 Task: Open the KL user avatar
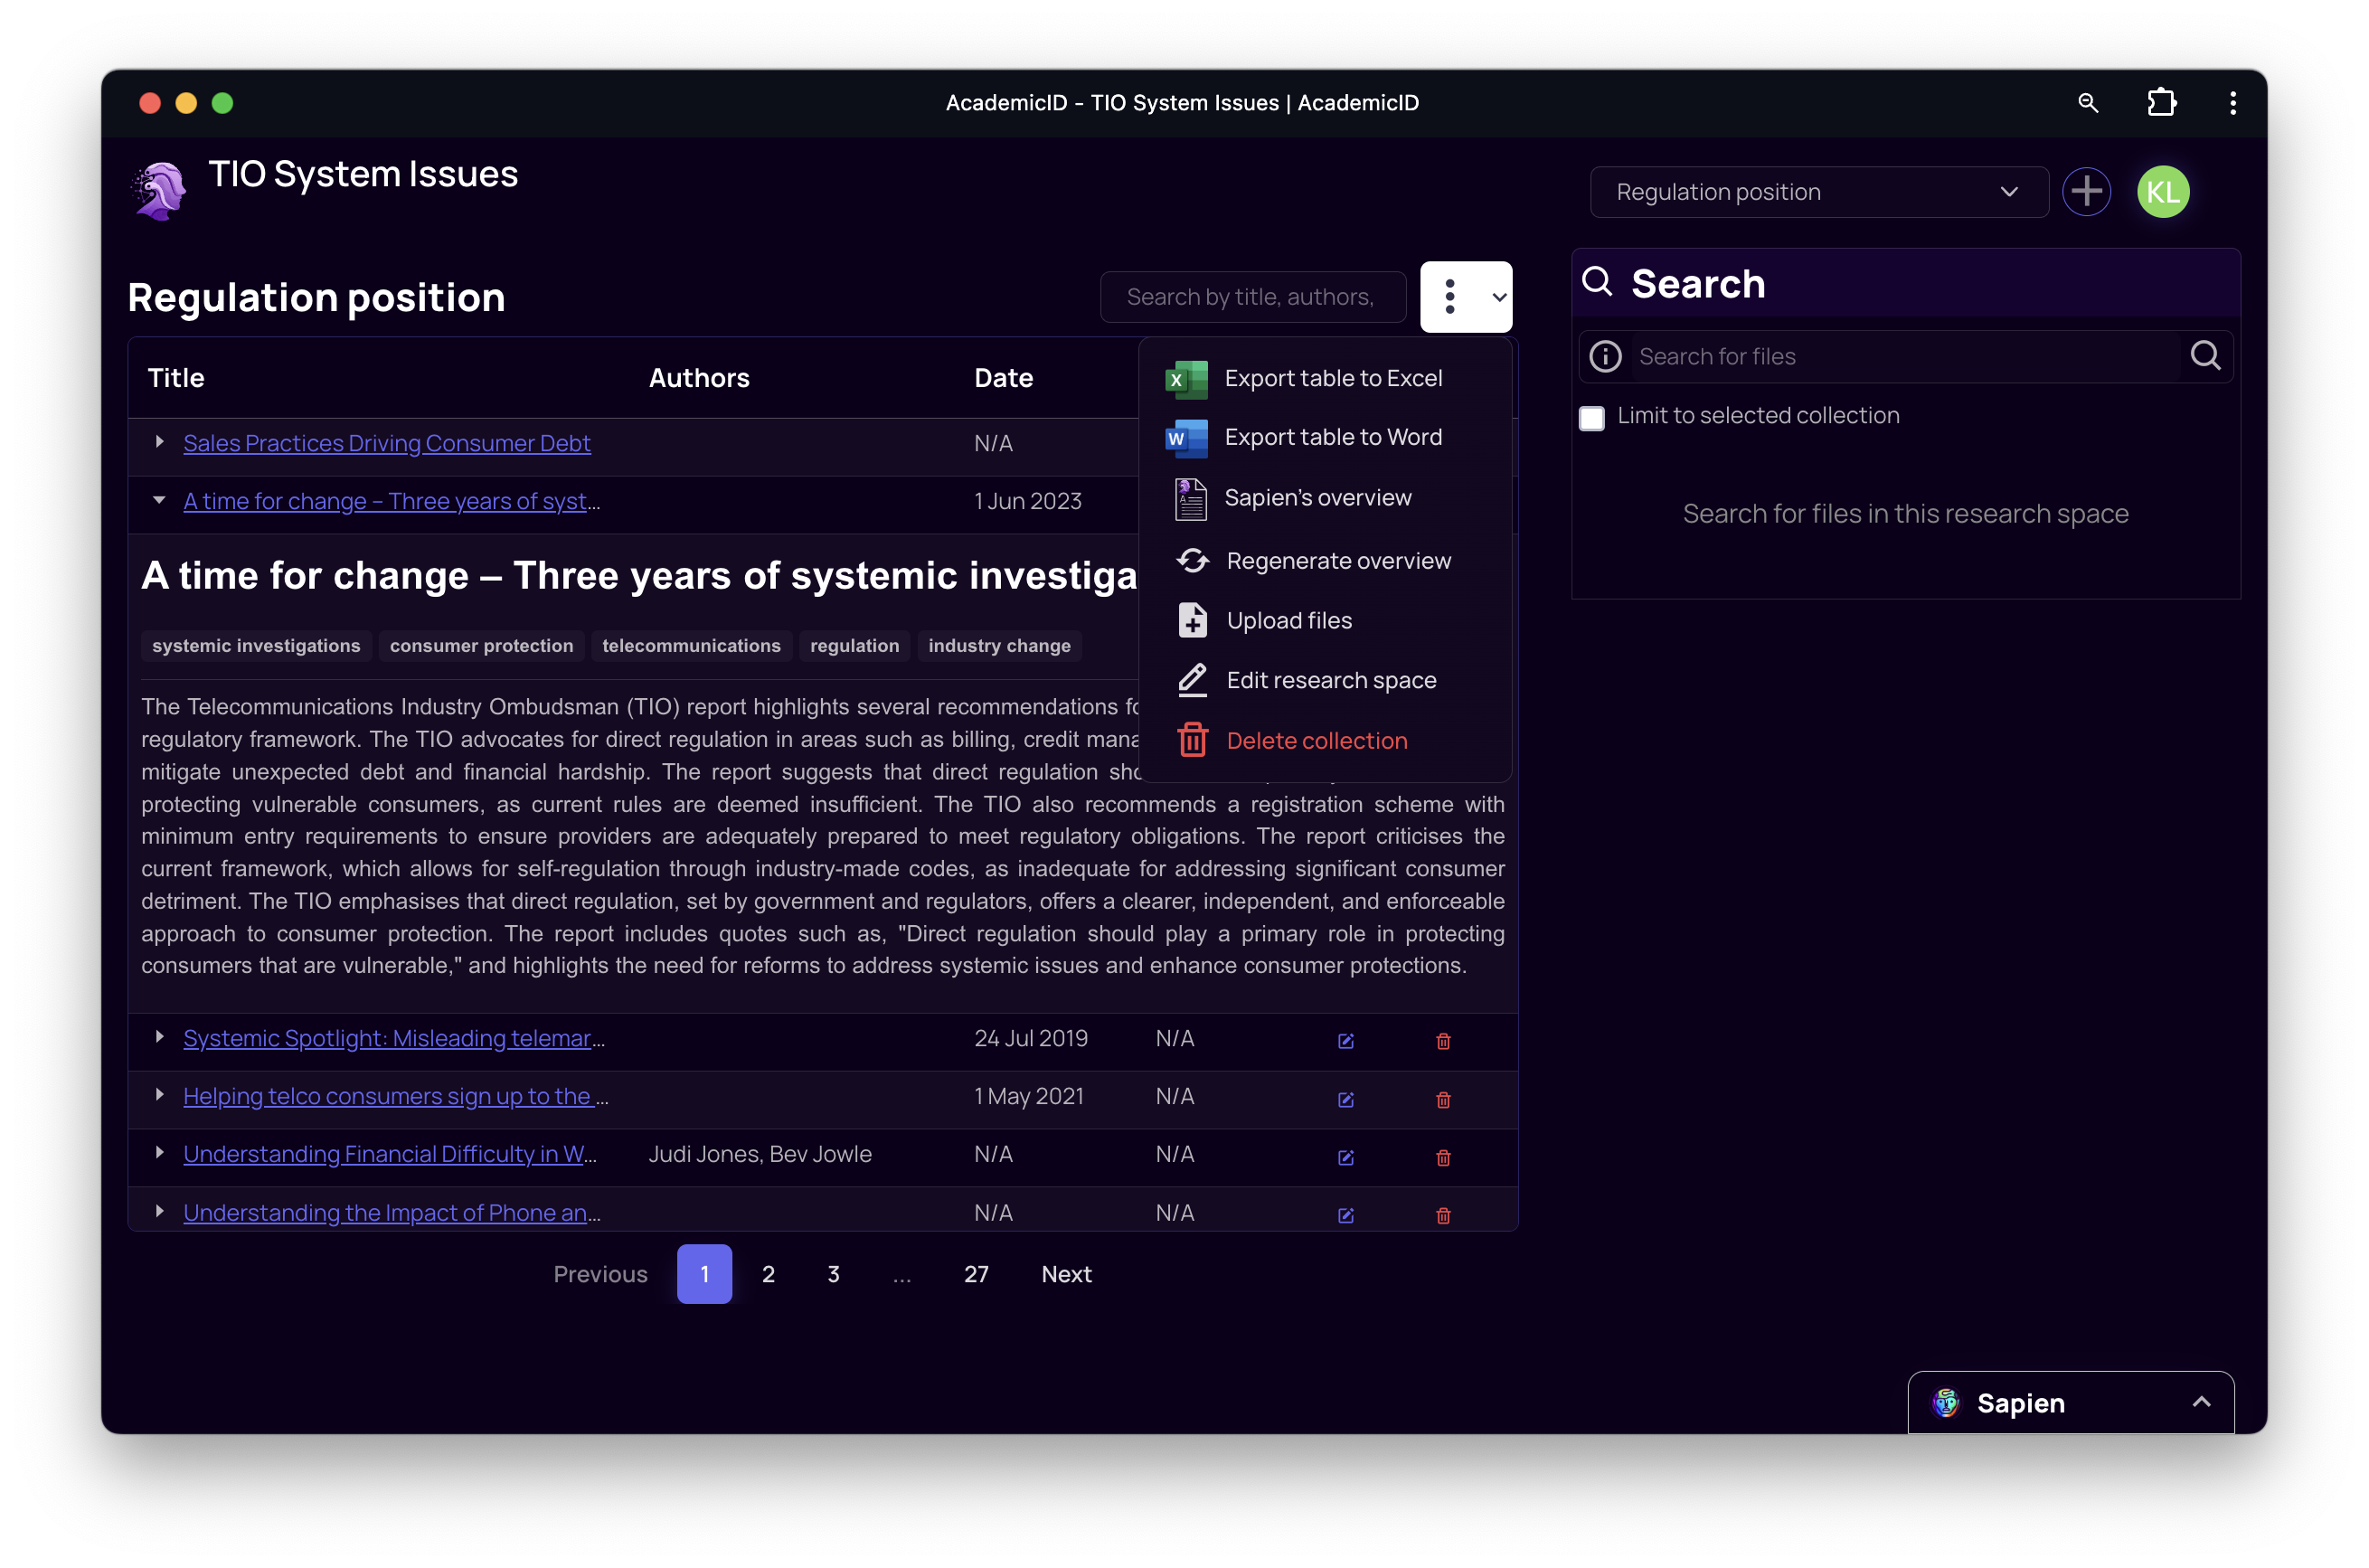pyautogui.click(x=2162, y=192)
